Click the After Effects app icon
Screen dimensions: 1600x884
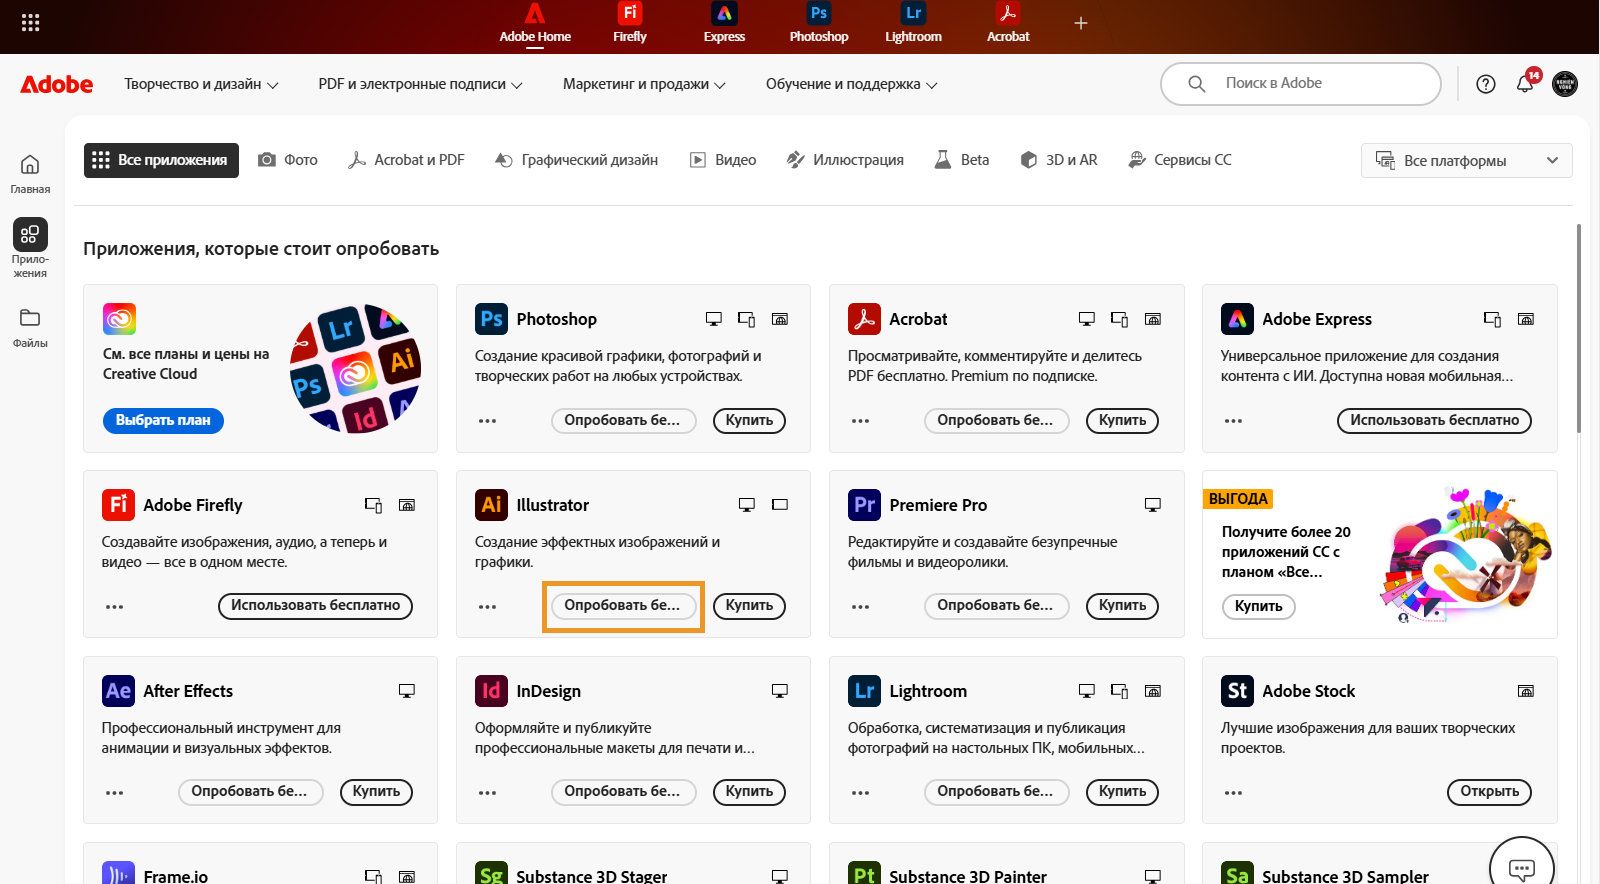[x=118, y=691]
